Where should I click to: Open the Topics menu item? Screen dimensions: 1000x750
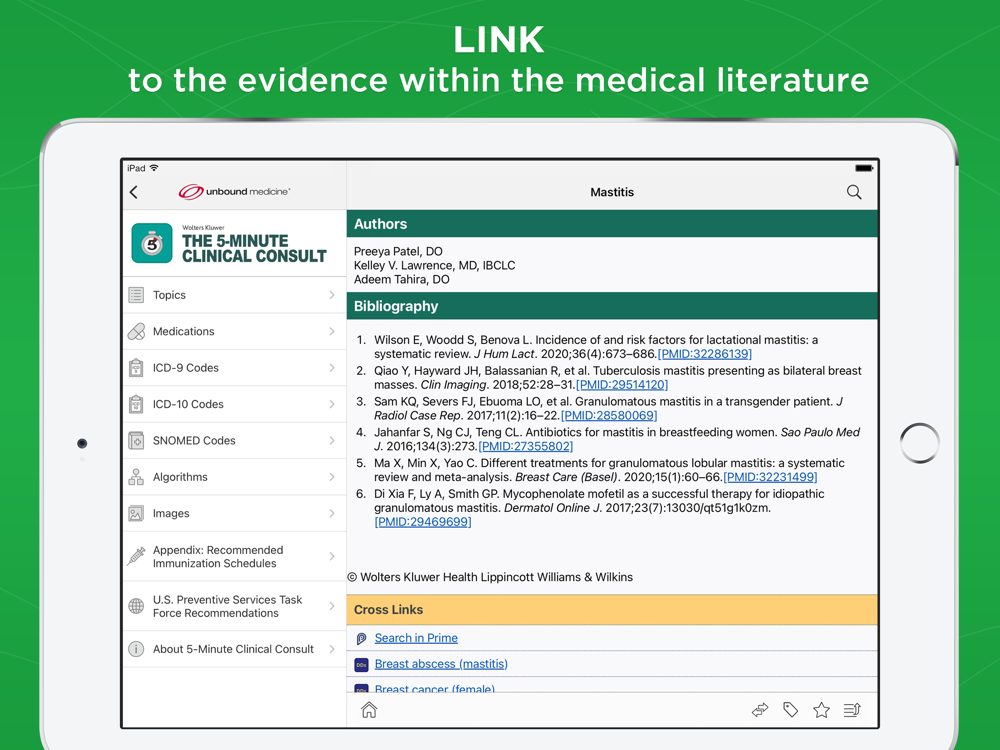click(x=234, y=295)
